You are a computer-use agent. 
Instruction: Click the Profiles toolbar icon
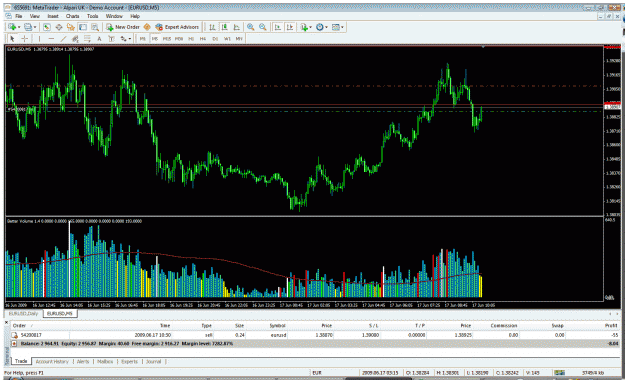coord(28,27)
